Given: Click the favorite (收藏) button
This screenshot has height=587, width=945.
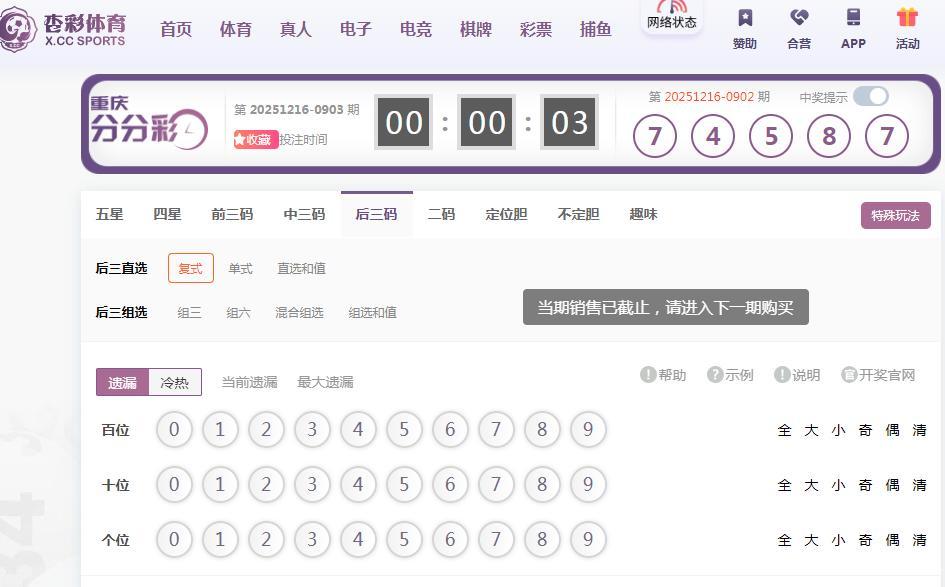Looking at the screenshot, I should click(254, 140).
